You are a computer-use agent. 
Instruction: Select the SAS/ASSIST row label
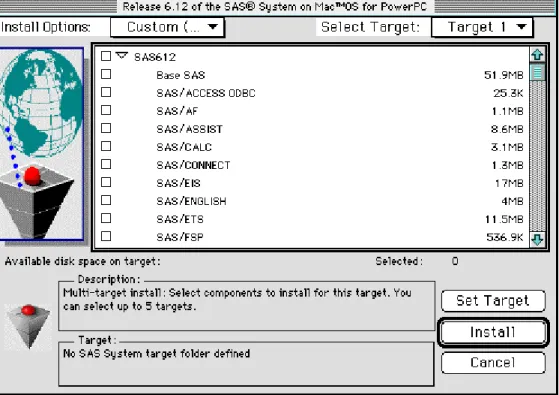click(189, 129)
